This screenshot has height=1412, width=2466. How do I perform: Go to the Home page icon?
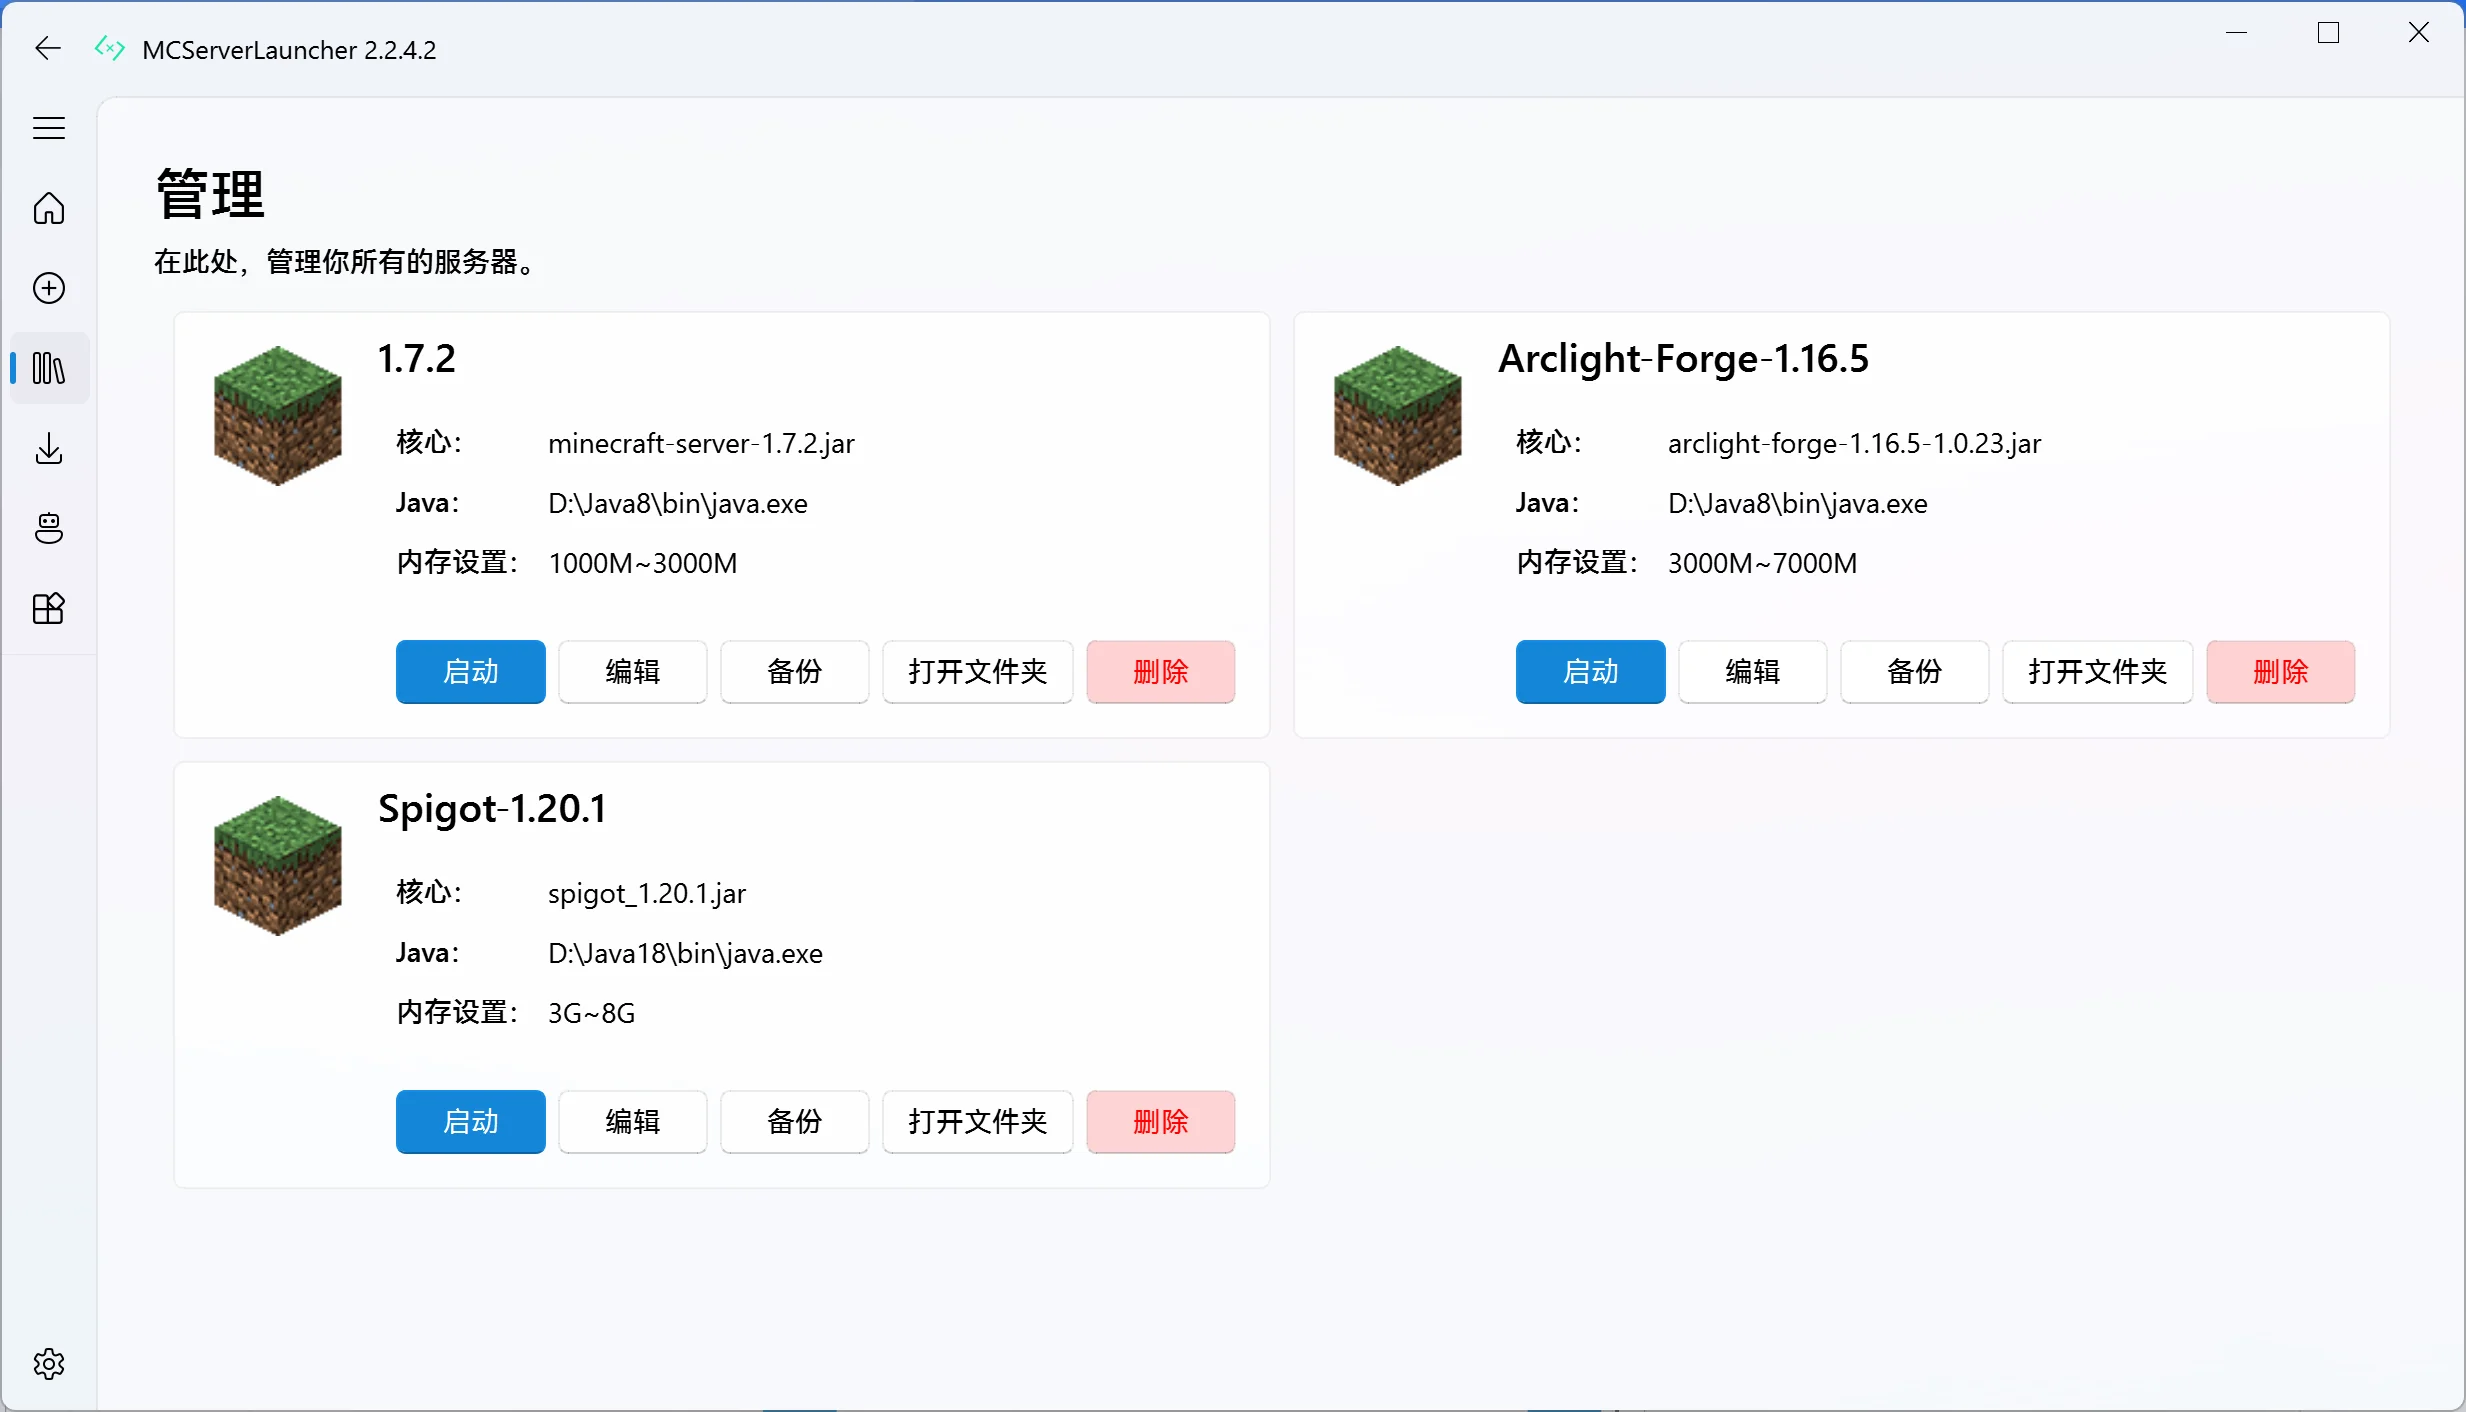click(x=48, y=208)
